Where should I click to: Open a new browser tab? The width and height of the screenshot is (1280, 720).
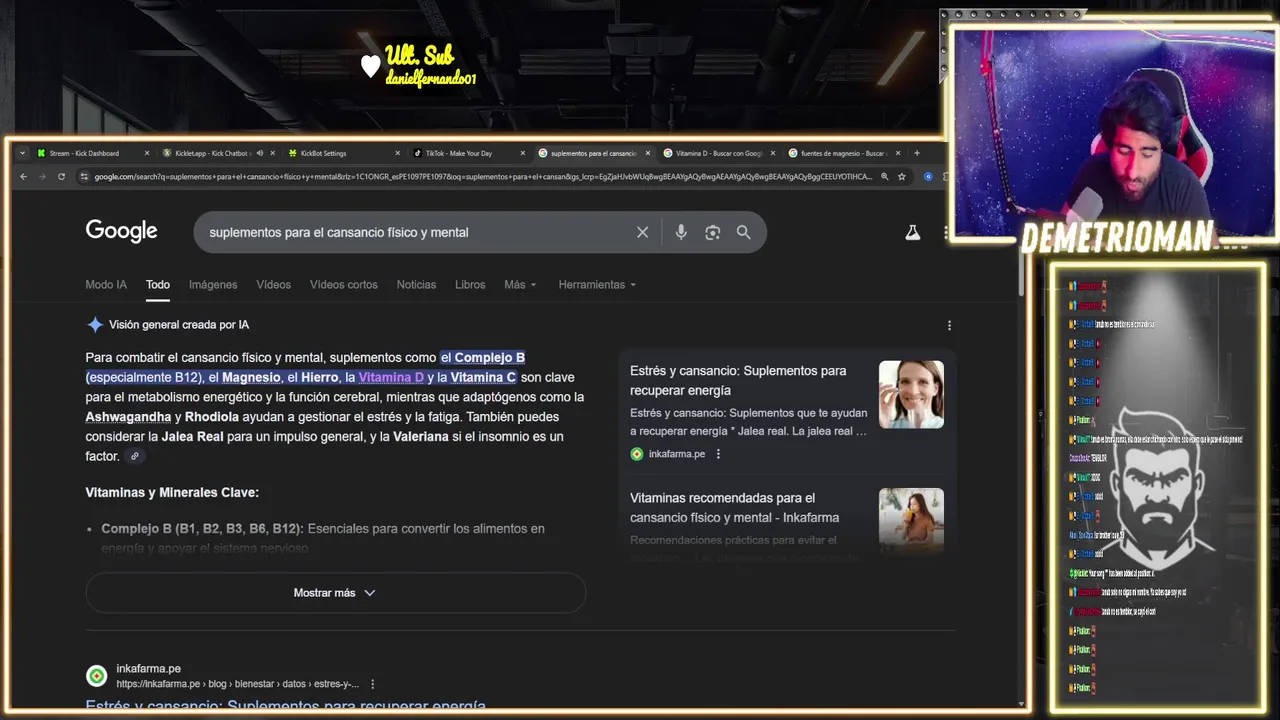tap(917, 153)
